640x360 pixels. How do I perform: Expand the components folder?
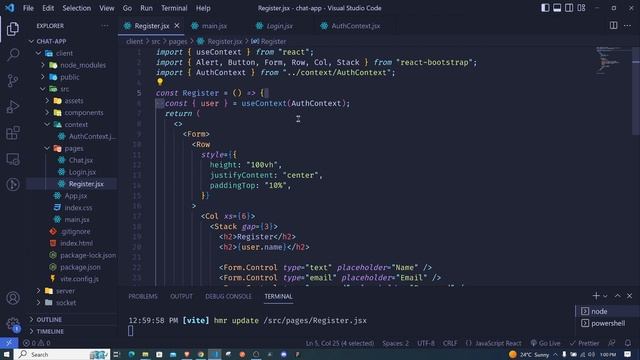point(47,112)
